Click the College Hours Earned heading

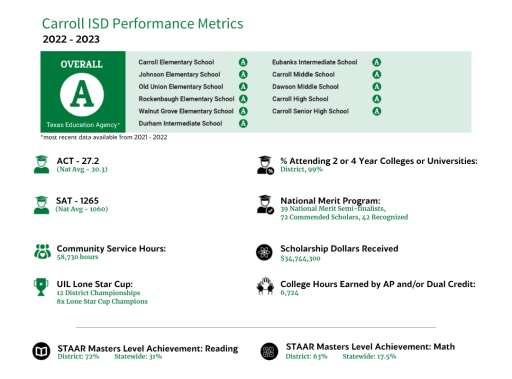tap(378, 284)
